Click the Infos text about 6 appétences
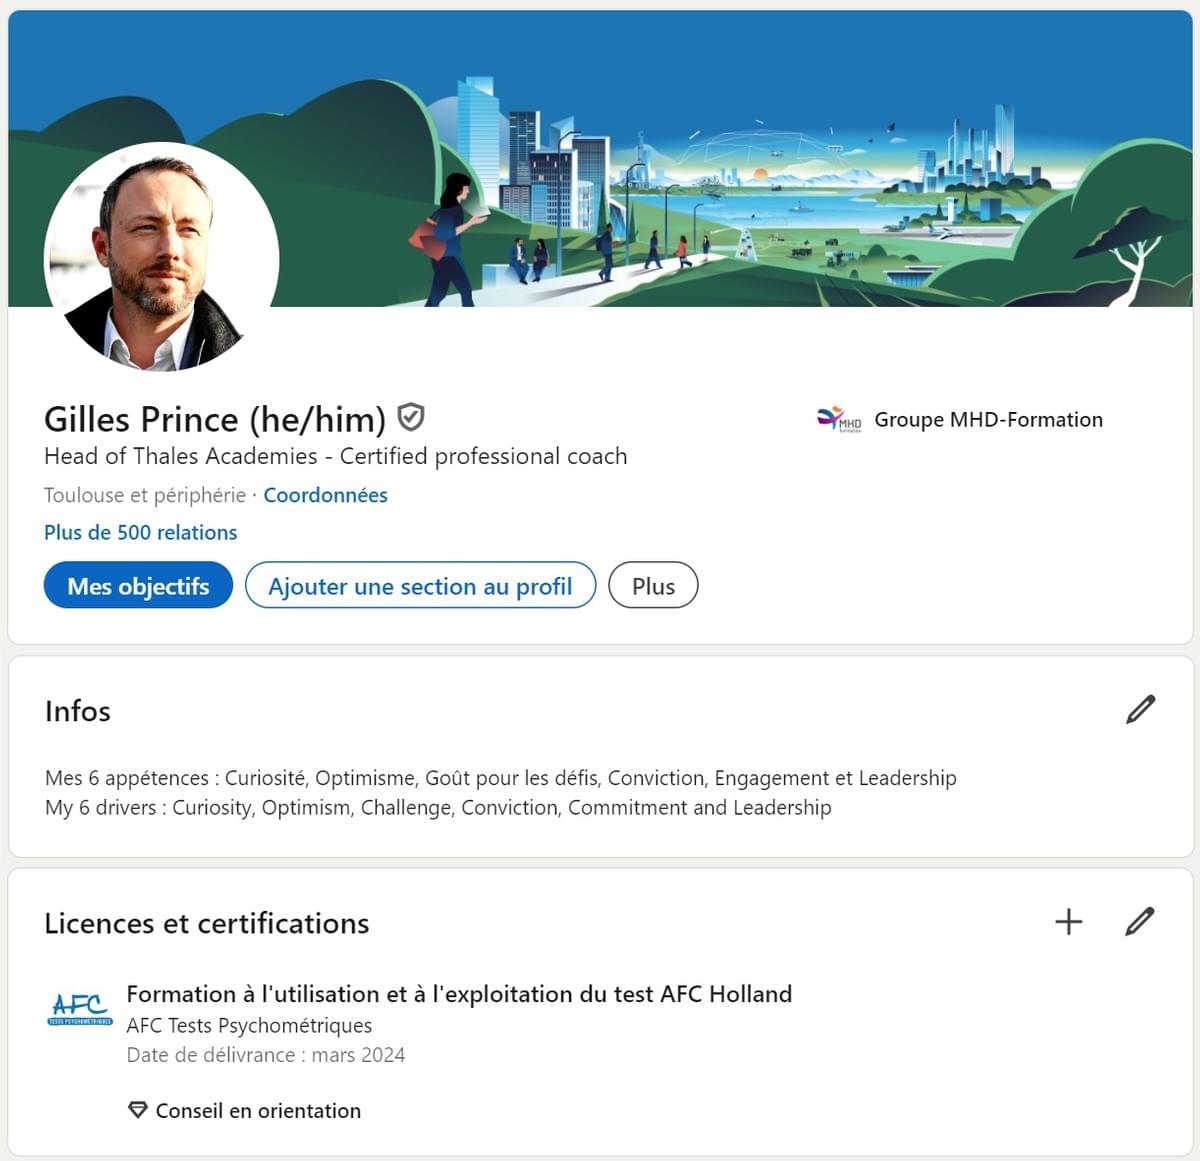 tap(500, 778)
